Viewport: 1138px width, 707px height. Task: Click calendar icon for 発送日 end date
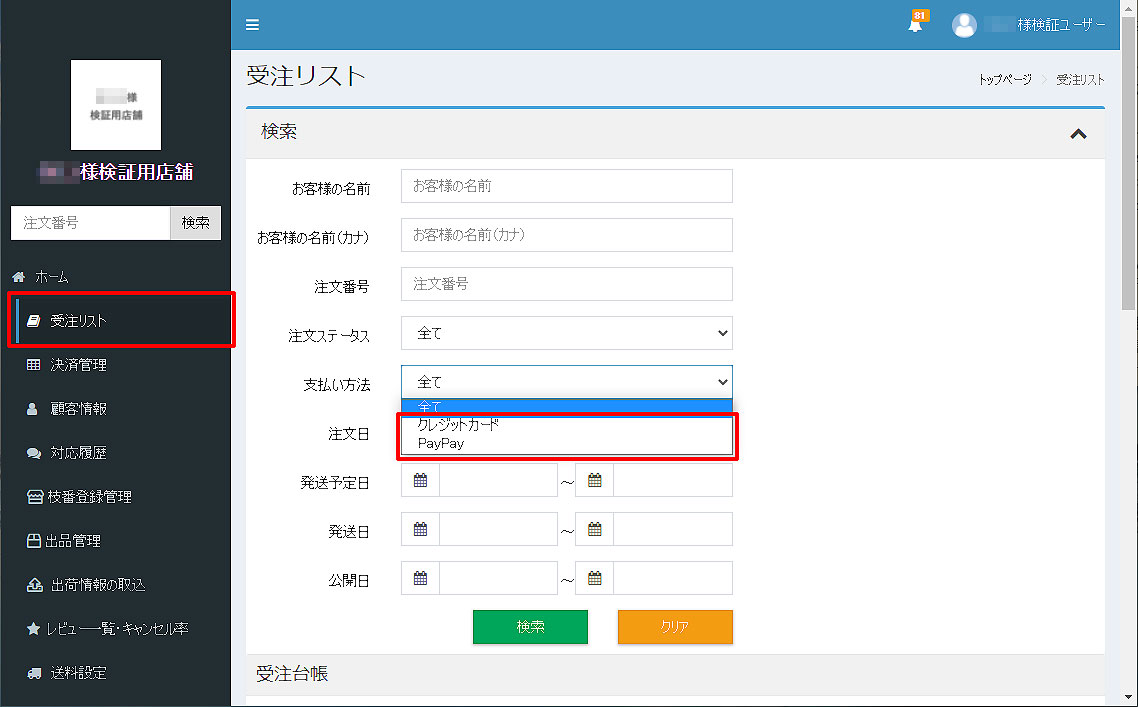click(595, 530)
